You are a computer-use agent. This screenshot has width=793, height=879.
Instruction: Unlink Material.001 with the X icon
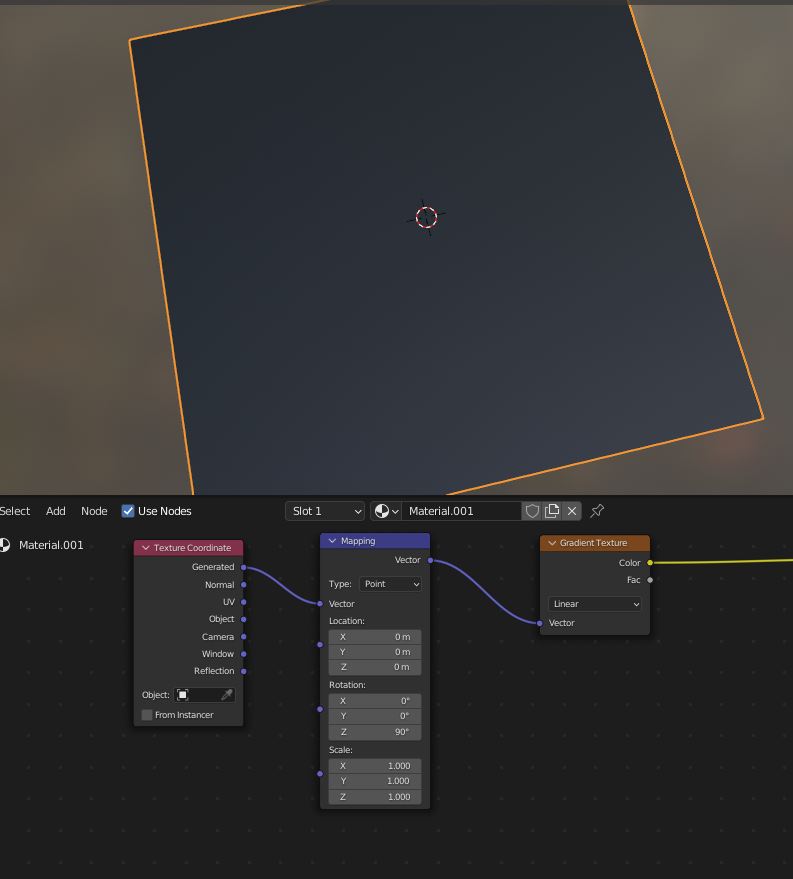pyautogui.click(x=572, y=511)
